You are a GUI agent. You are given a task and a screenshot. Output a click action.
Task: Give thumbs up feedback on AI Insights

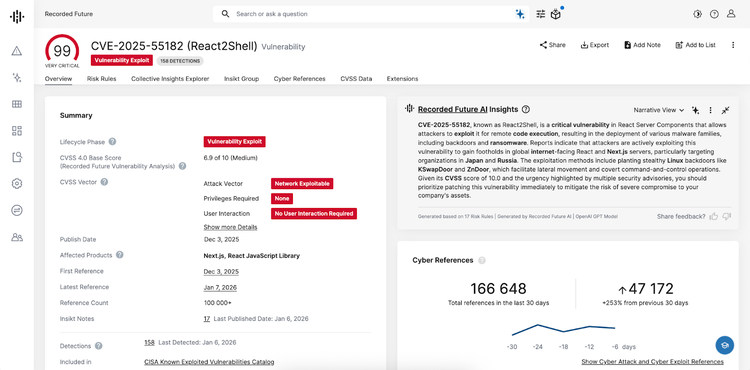pyautogui.click(x=714, y=217)
